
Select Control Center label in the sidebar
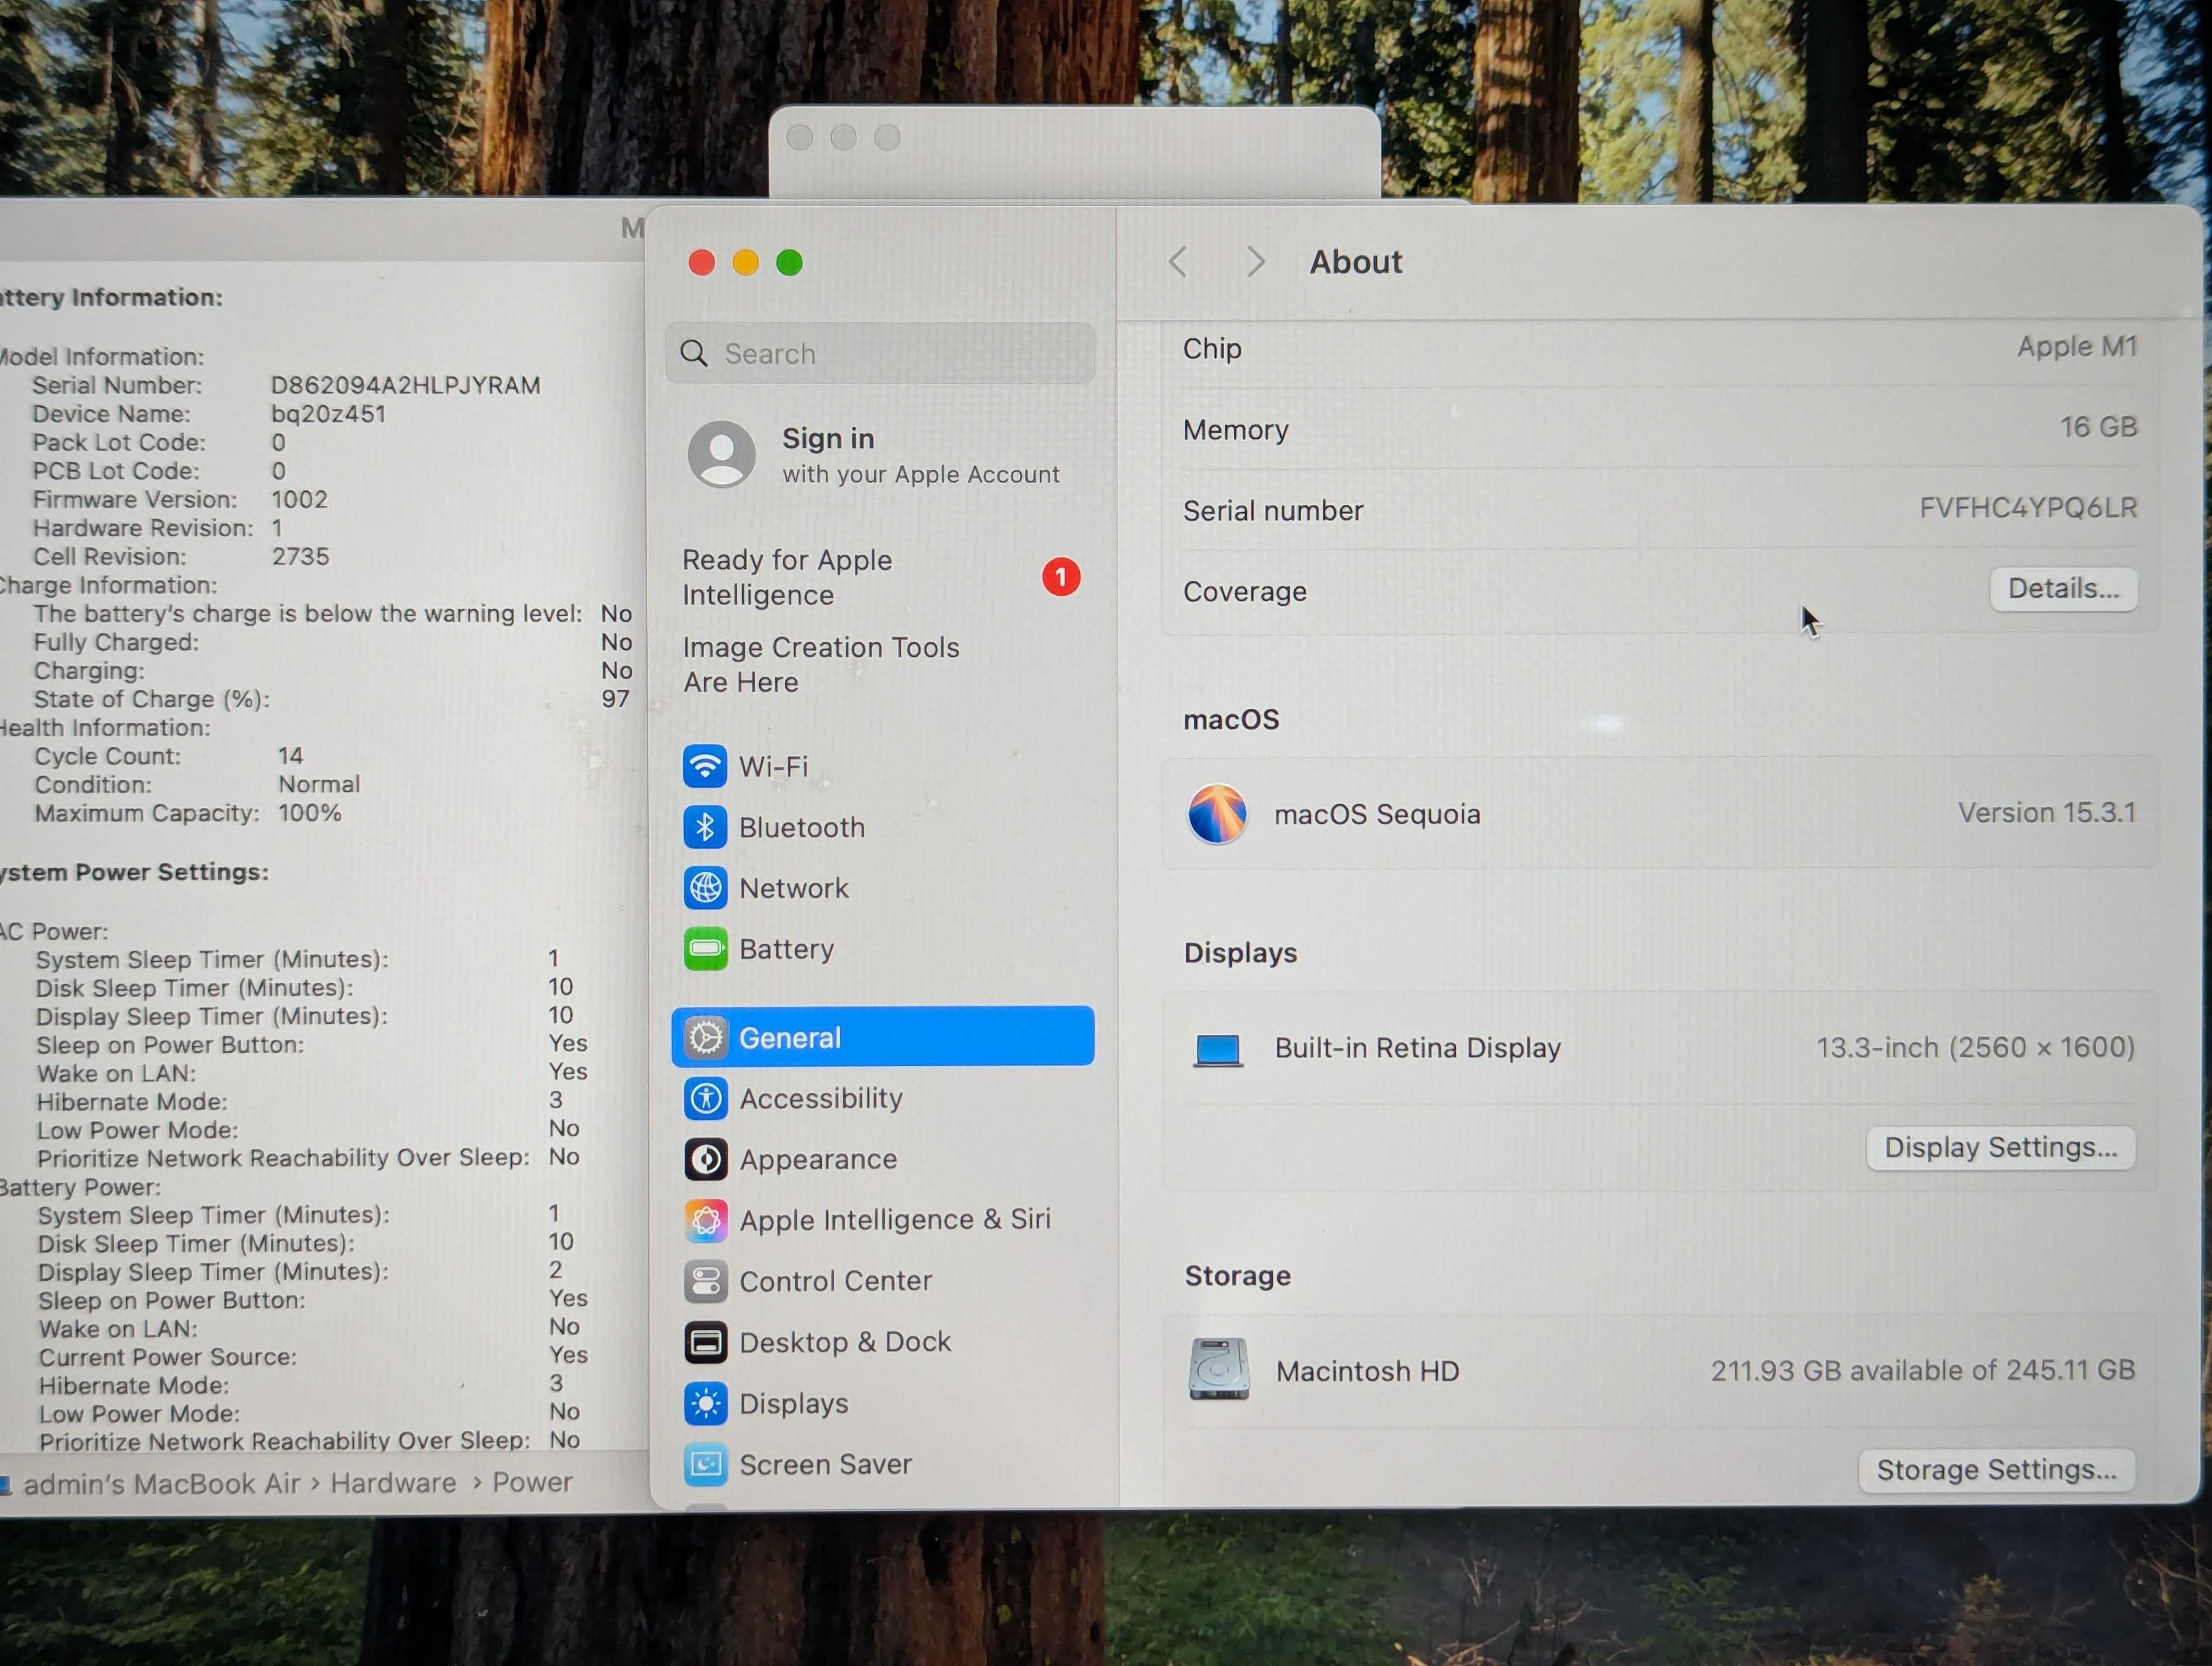836,1281
